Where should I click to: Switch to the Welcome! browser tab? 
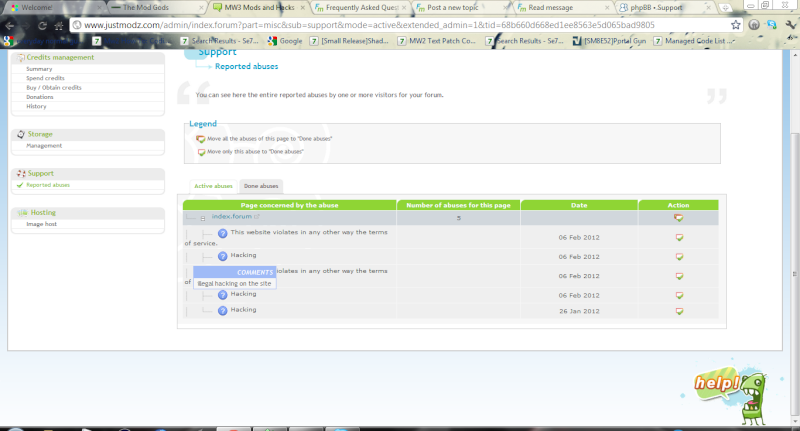54,8
